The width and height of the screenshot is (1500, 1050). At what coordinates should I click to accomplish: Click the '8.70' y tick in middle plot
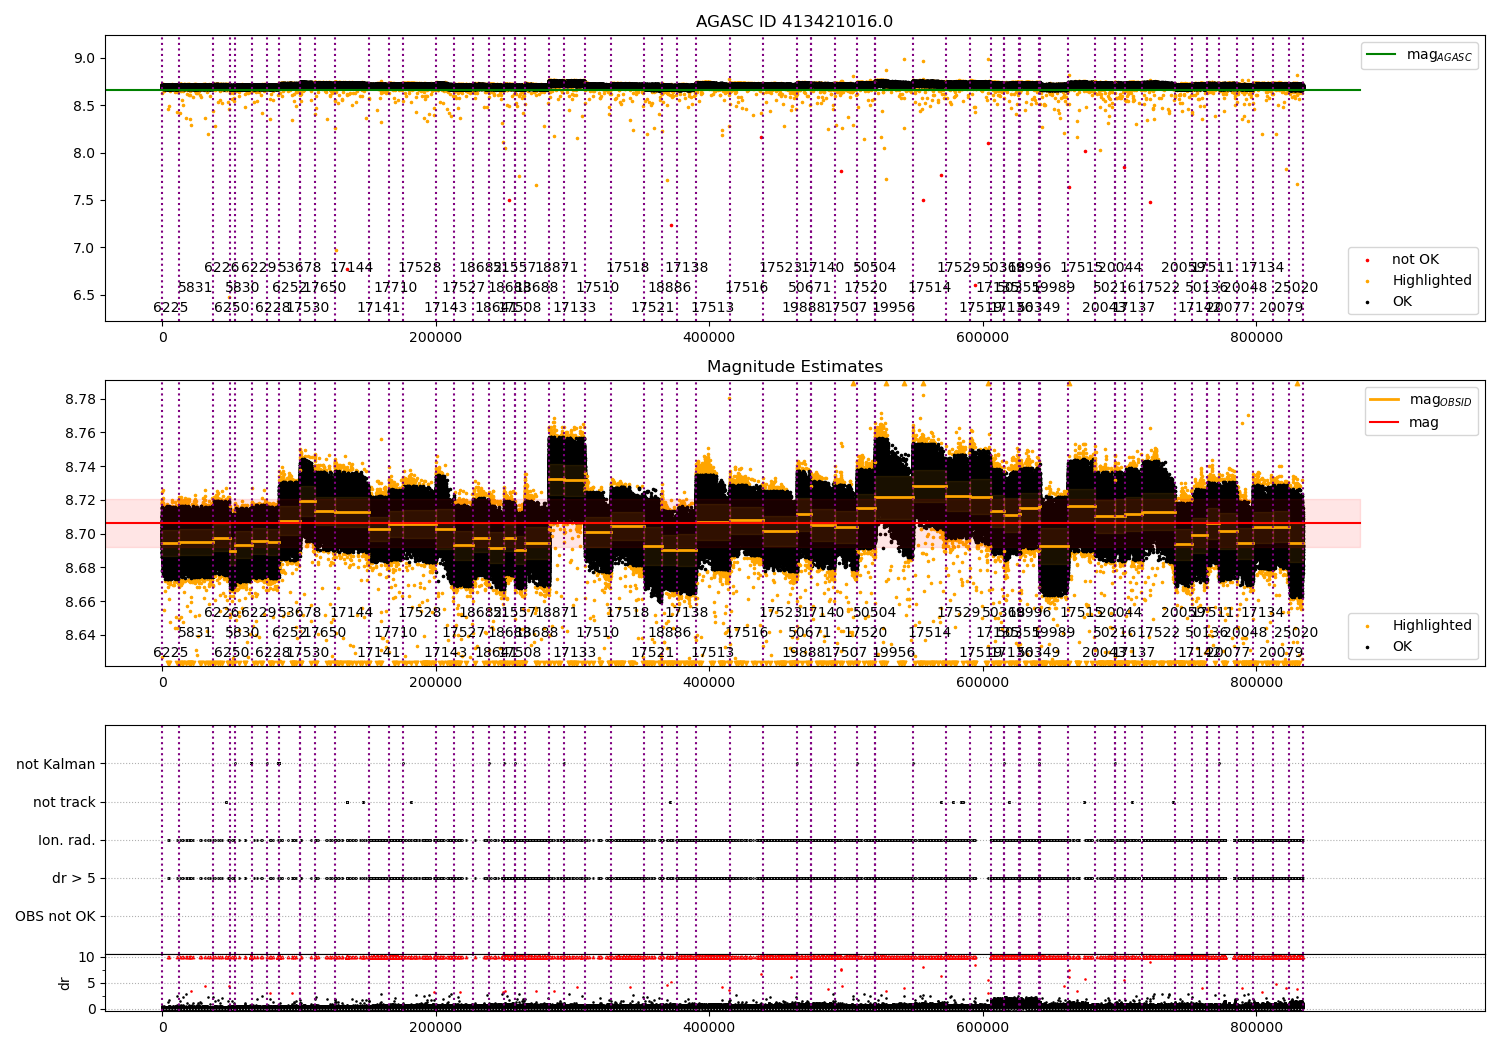(80, 534)
